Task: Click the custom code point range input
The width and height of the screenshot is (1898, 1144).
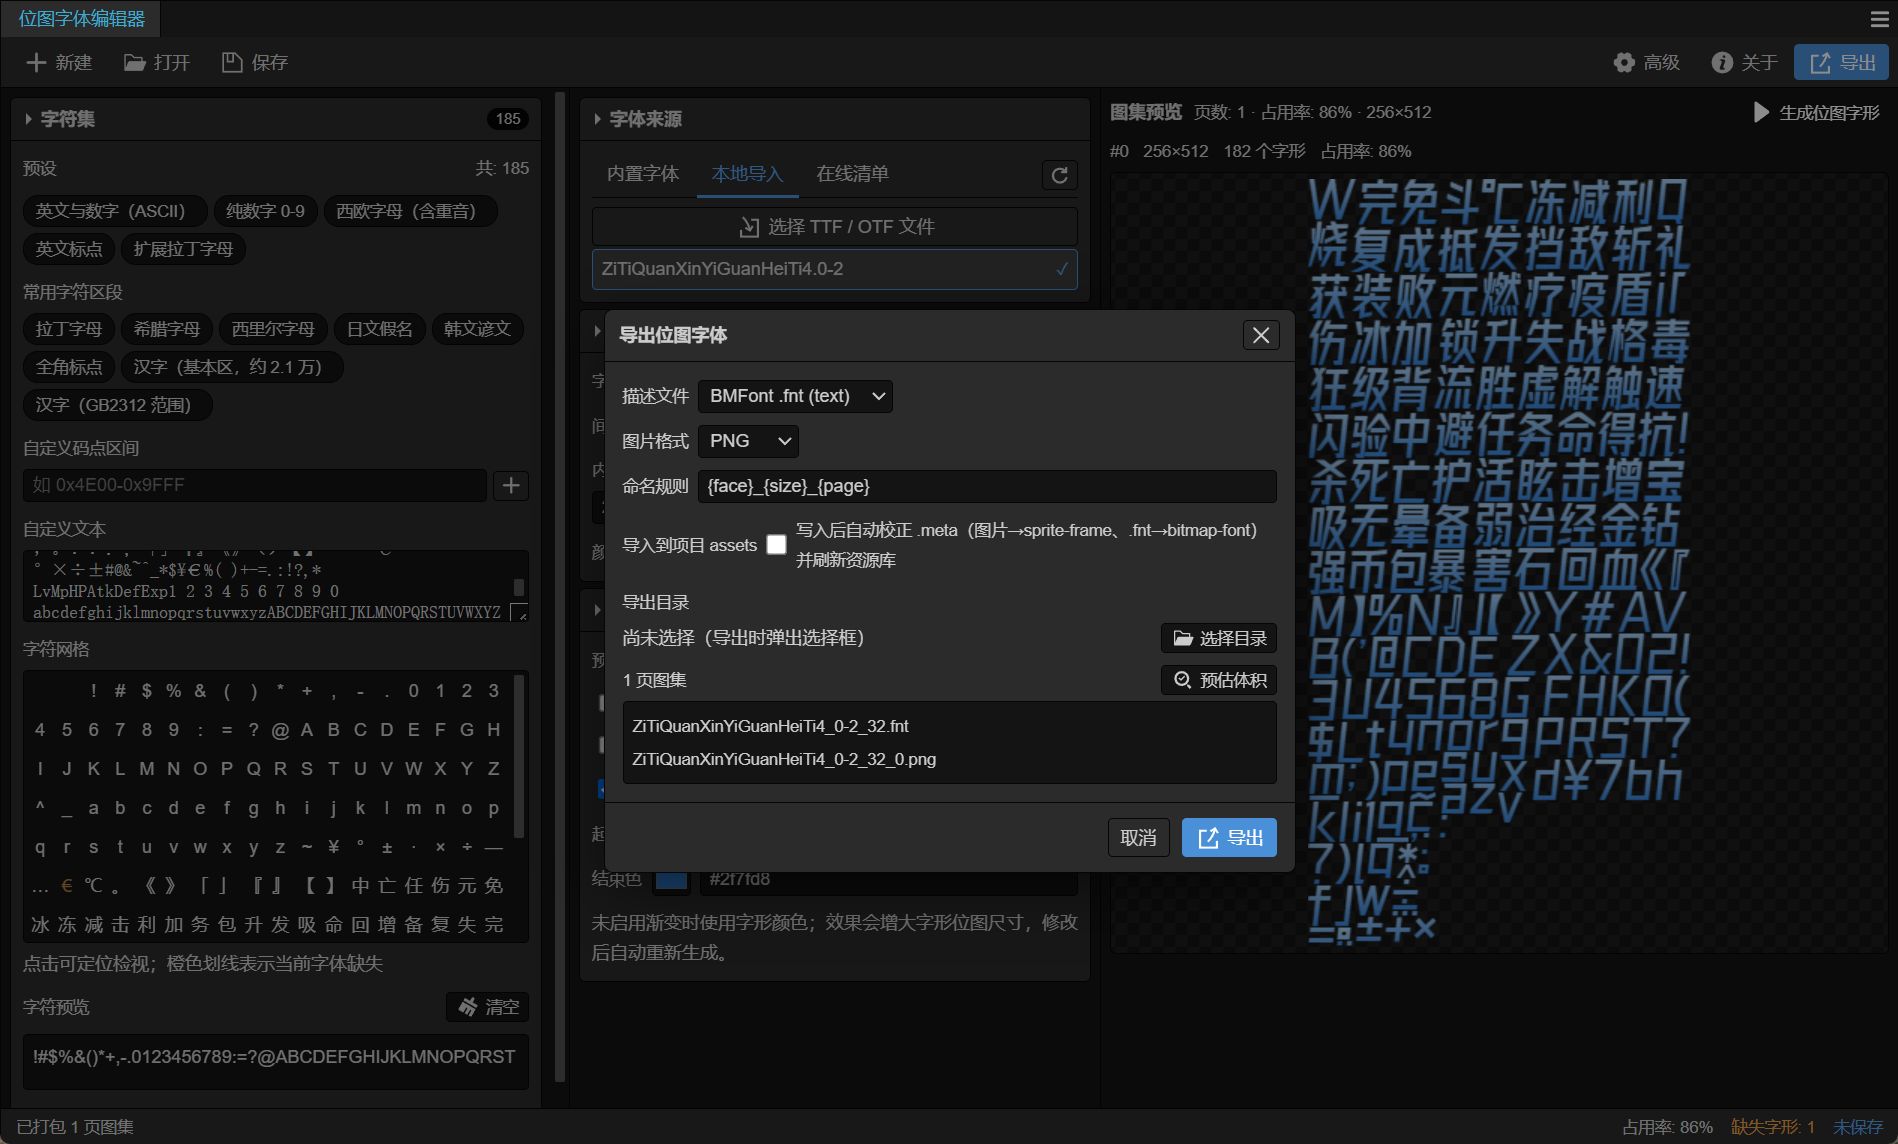Action: pos(255,485)
